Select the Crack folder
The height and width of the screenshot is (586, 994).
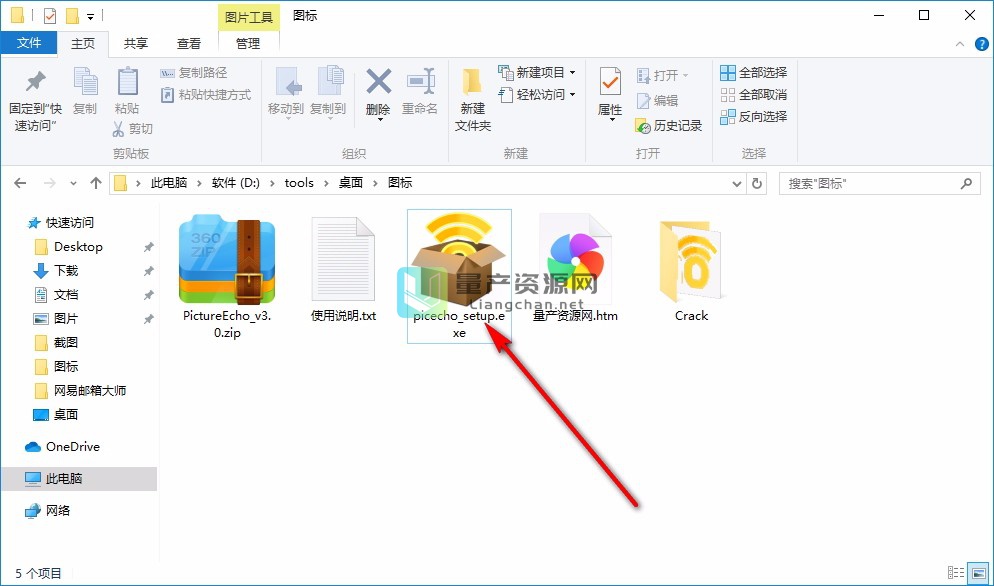point(691,271)
